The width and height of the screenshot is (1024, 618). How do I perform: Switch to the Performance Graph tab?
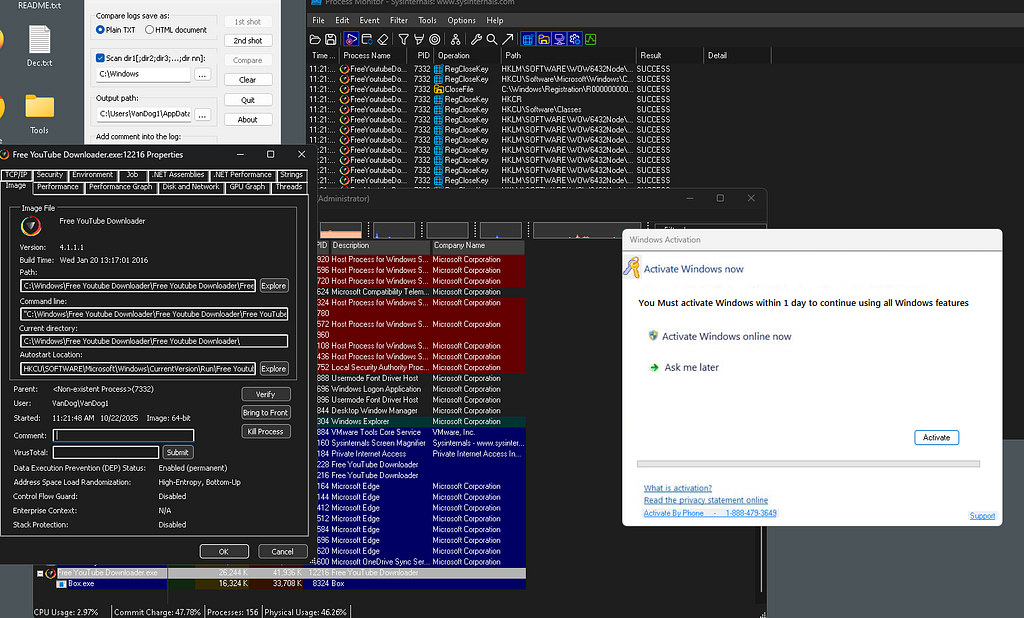pyautogui.click(x=120, y=187)
